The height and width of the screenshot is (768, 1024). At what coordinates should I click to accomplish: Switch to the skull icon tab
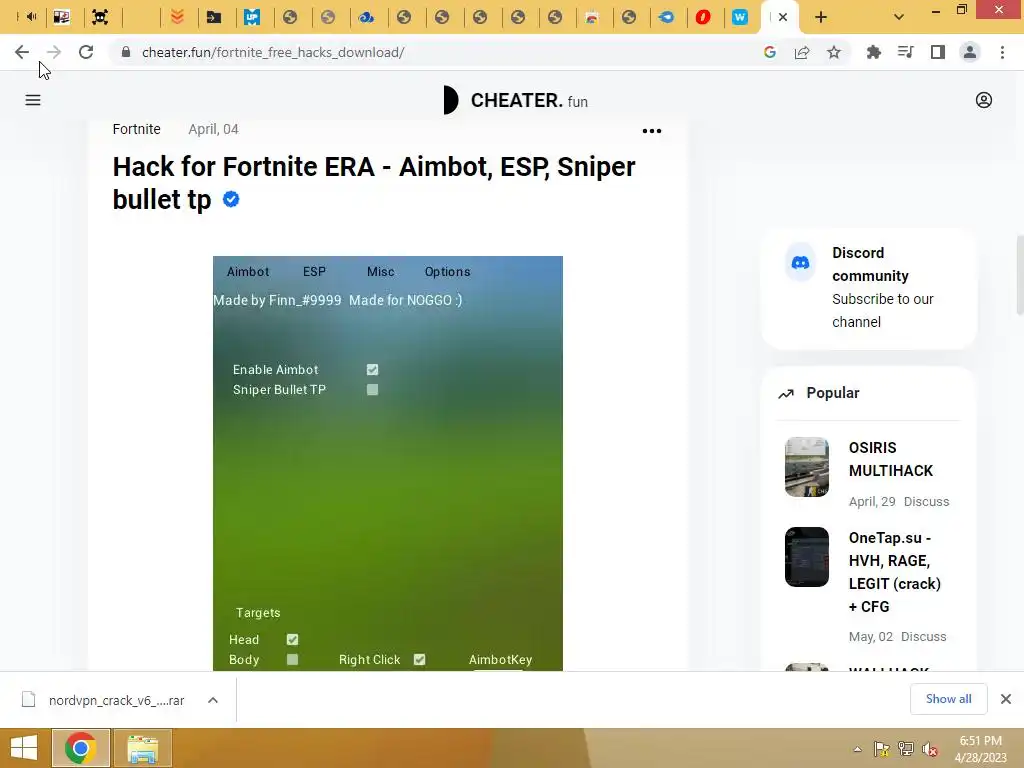pos(100,18)
